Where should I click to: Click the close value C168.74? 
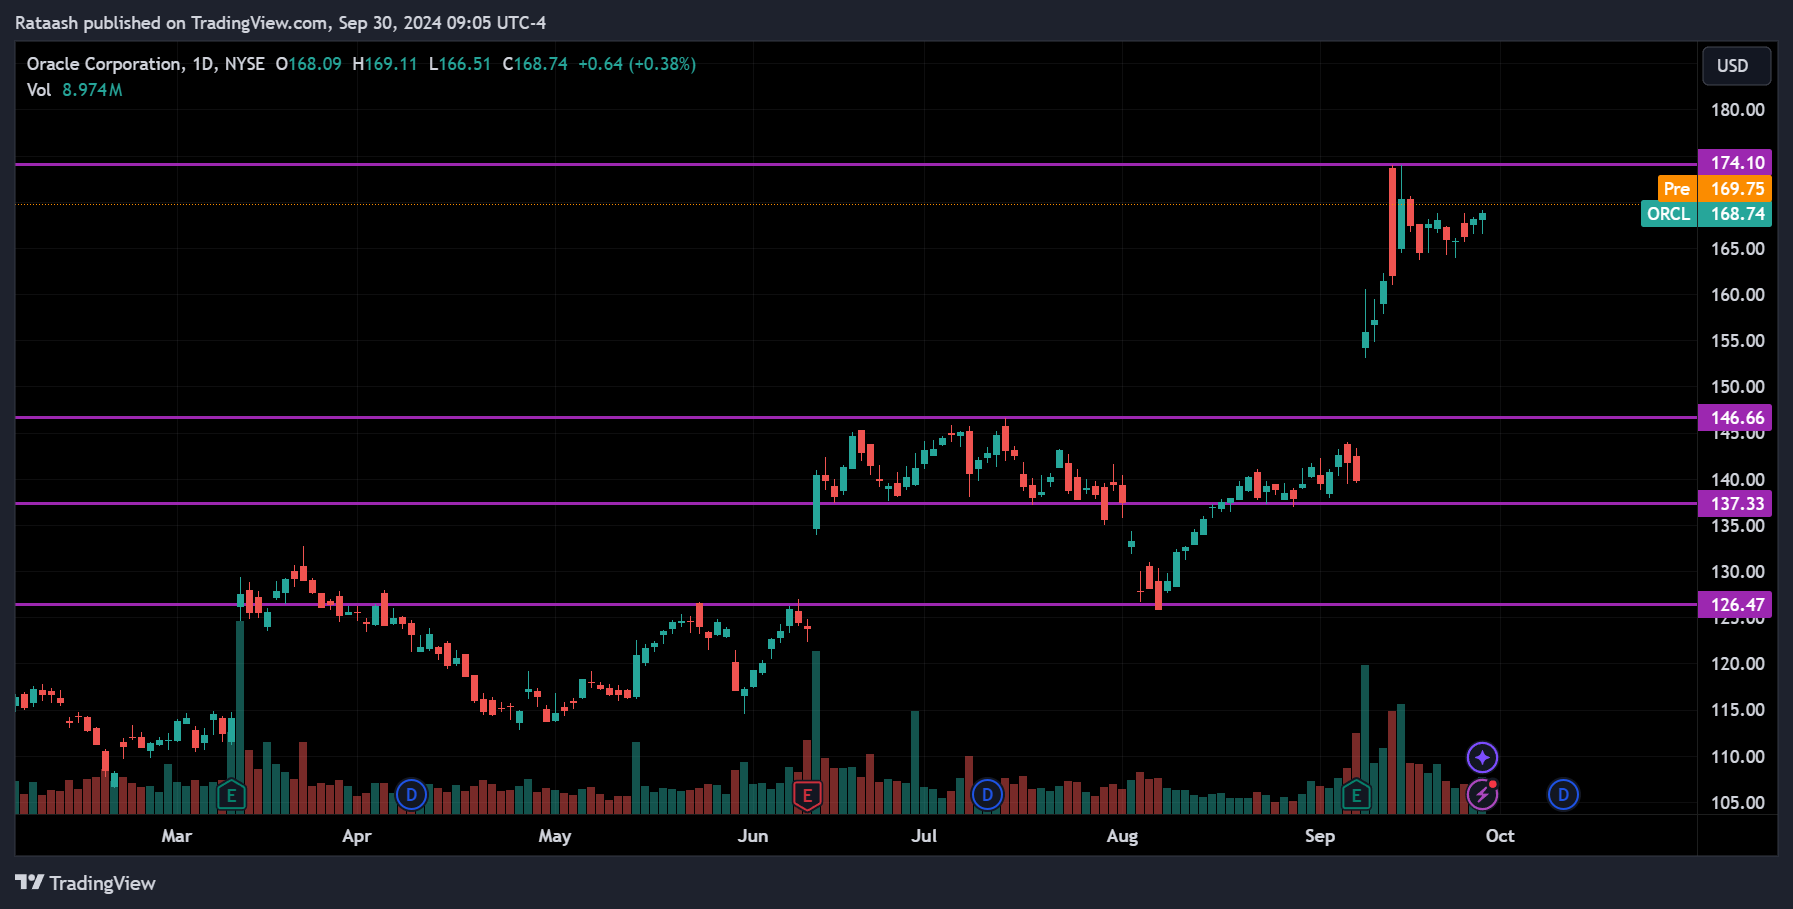535,64
